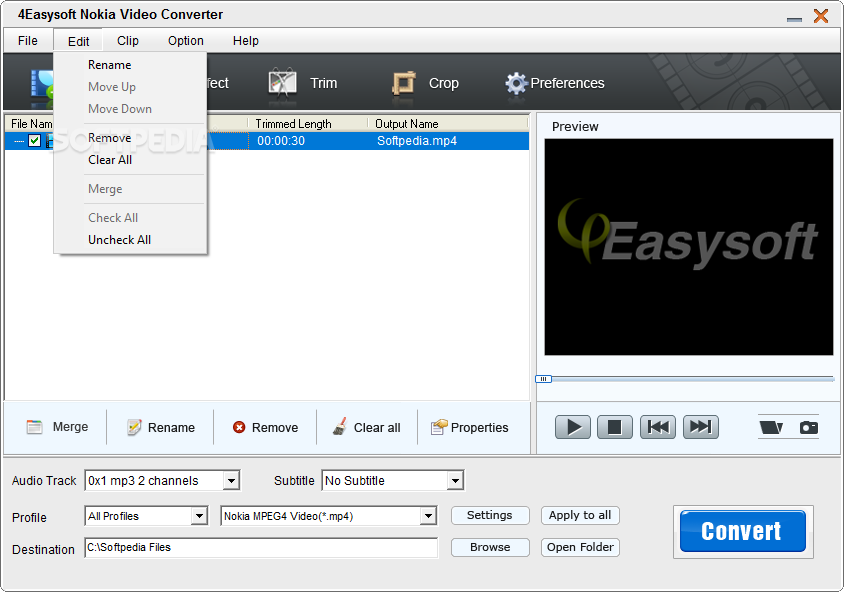Click the Merge icon in bottom bar
This screenshot has height=592, width=844.
click(x=34, y=427)
